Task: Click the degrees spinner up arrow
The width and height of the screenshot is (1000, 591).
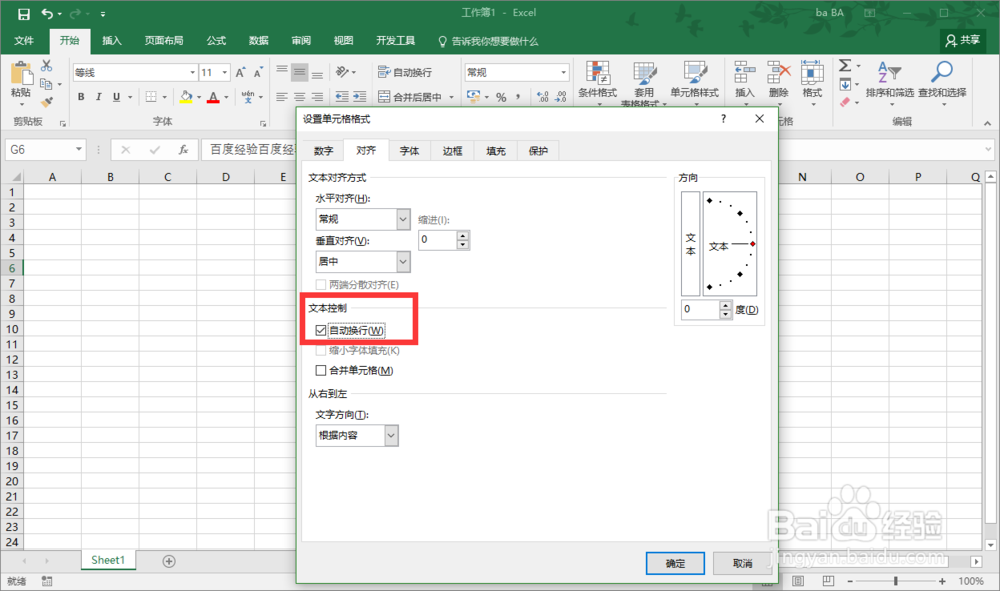Action: [x=726, y=305]
